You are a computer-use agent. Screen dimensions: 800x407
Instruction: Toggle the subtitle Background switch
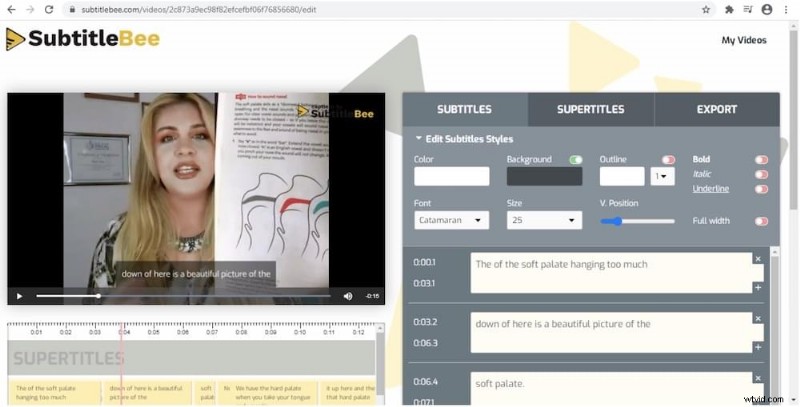coord(576,160)
